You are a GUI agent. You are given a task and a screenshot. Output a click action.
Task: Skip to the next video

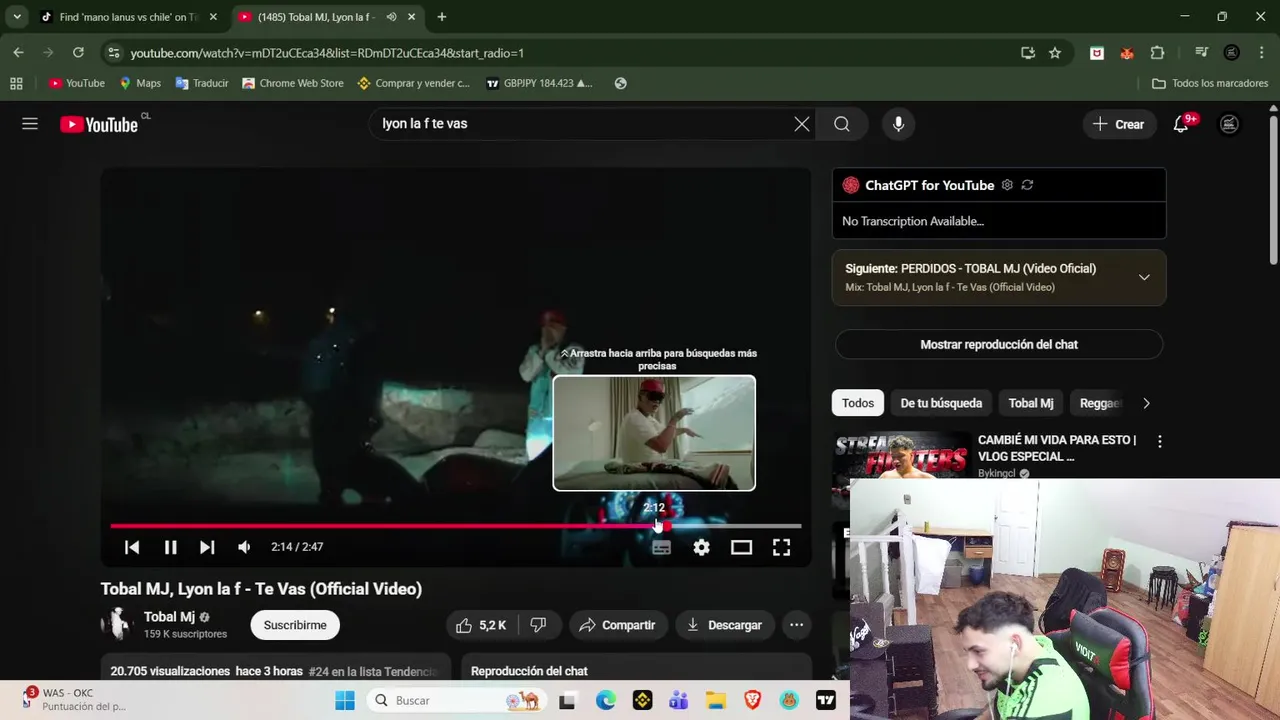point(207,547)
